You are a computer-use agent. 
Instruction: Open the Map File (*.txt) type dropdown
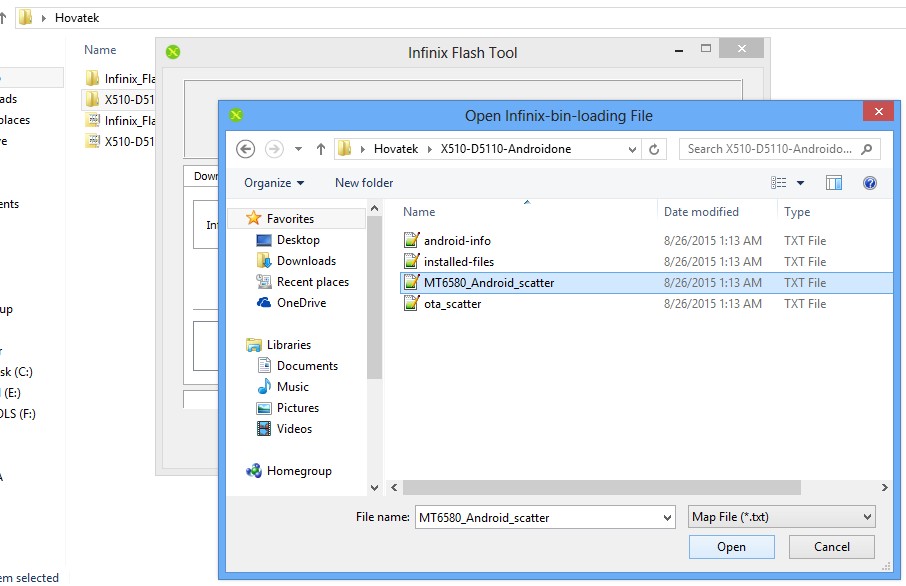point(782,517)
